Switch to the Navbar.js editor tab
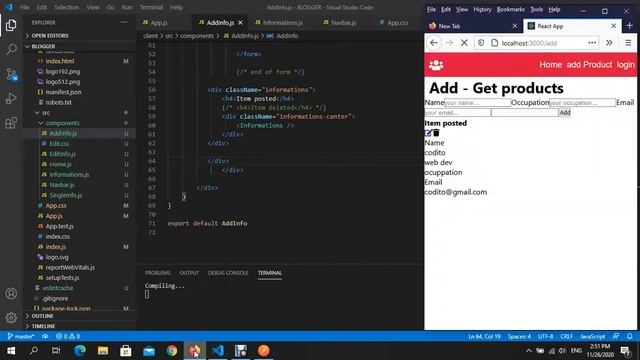Screen dimensions: 640x360 coord(343,23)
